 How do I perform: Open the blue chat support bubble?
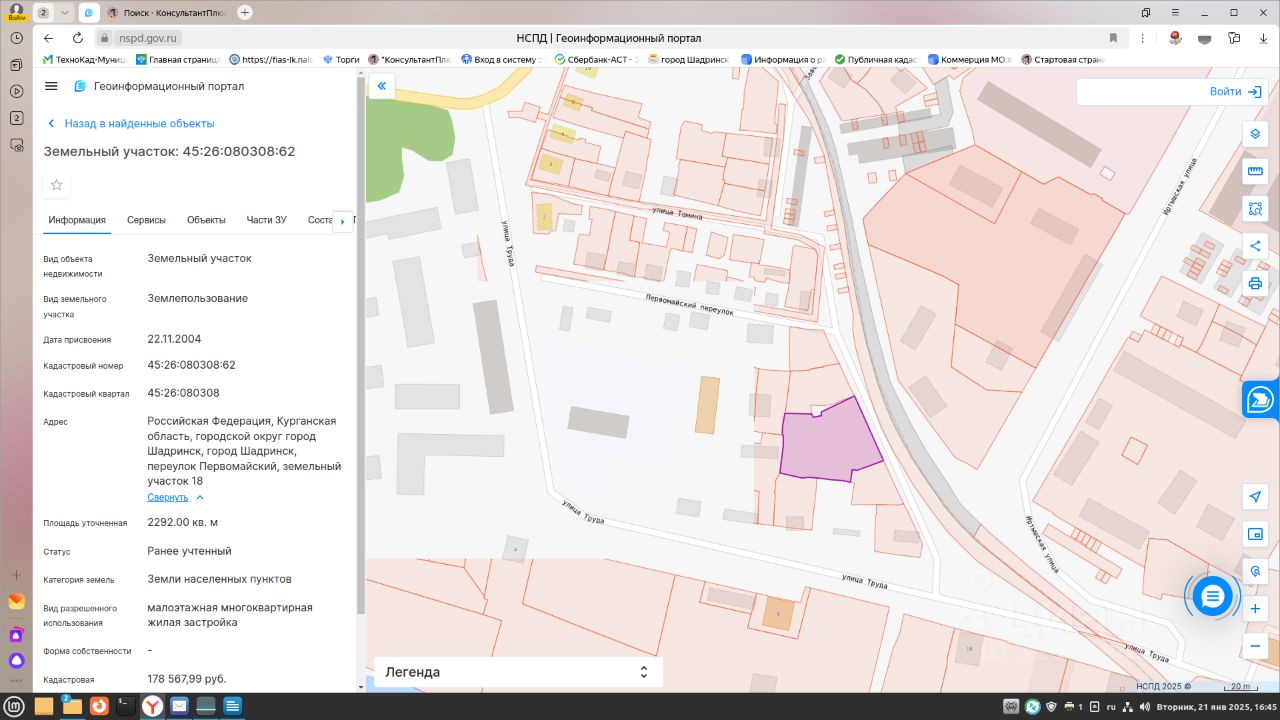(1212, 597)
